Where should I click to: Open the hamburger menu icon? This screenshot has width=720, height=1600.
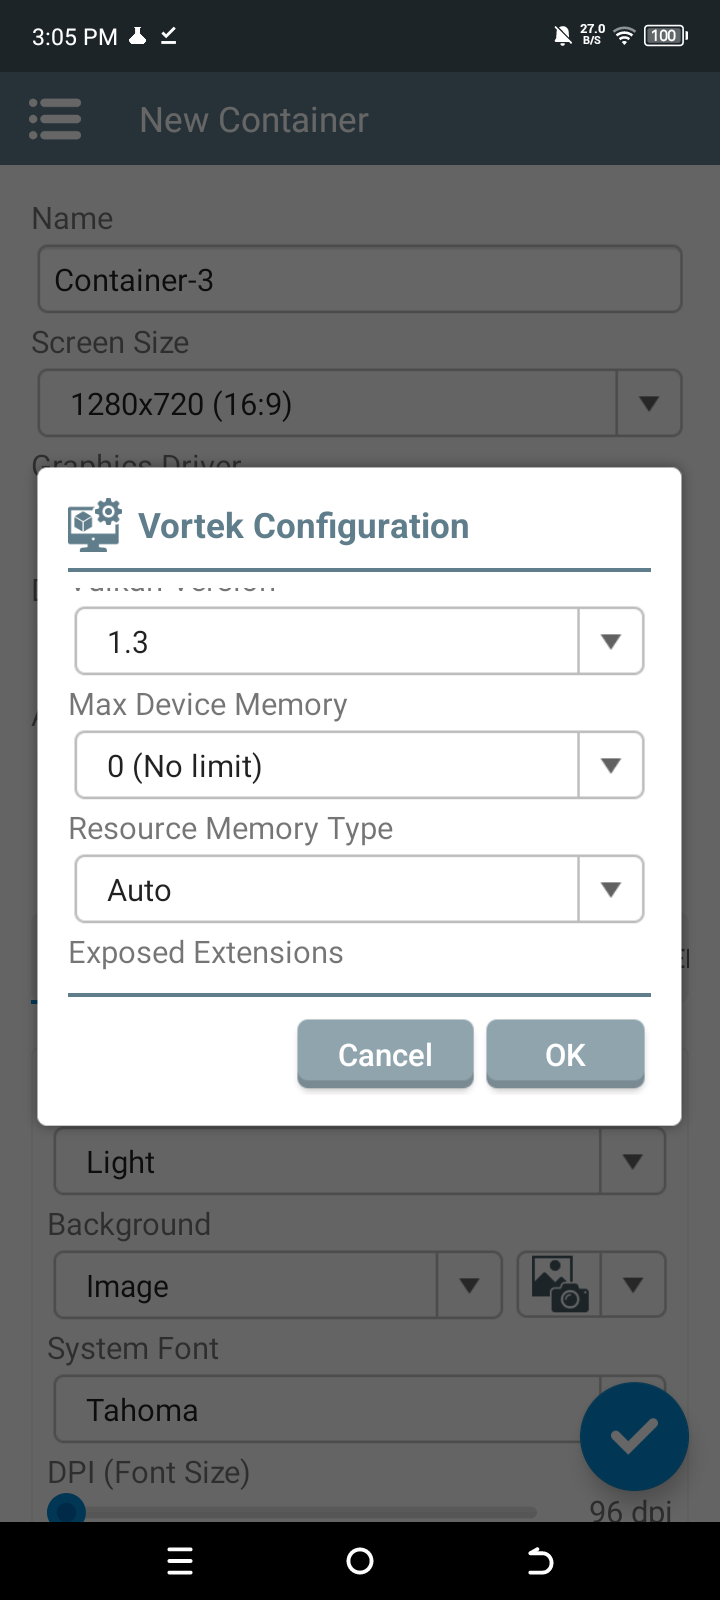click(x=55, y=119)
